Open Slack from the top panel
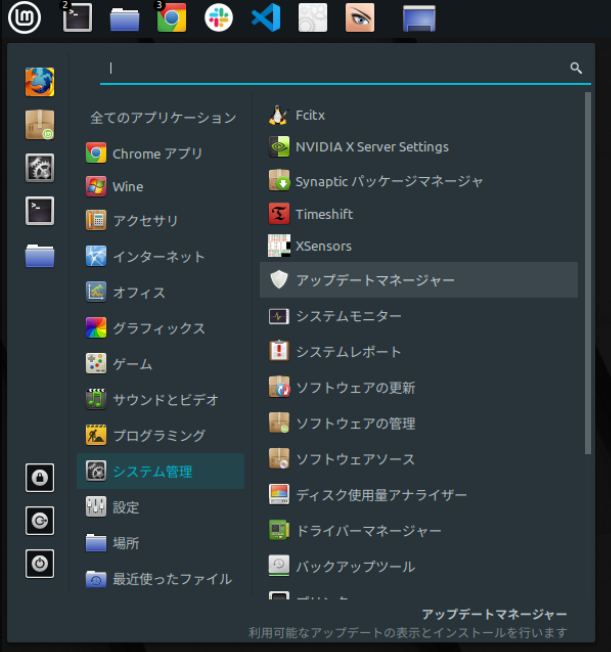Viewport: 611px width, 652px height. click(x=218, y=17)
